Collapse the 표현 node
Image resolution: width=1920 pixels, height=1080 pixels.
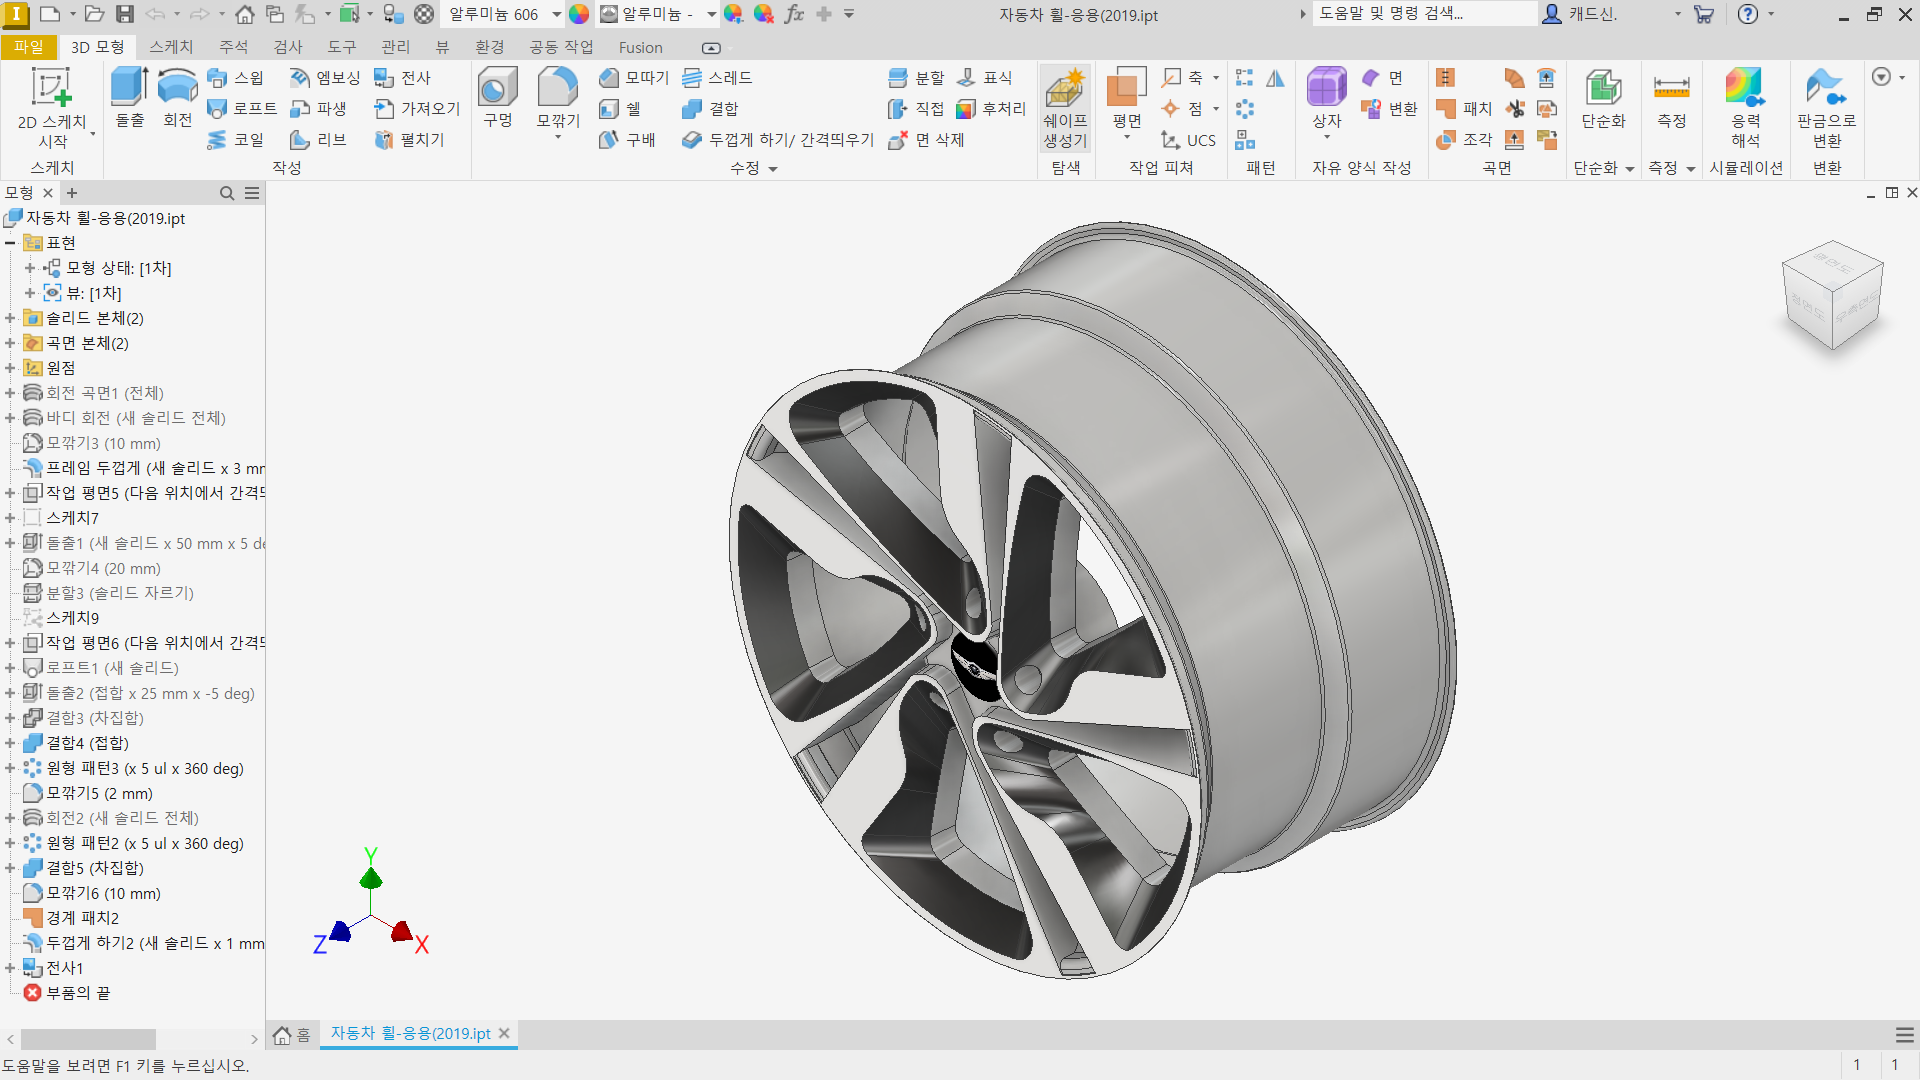point(10,243)
